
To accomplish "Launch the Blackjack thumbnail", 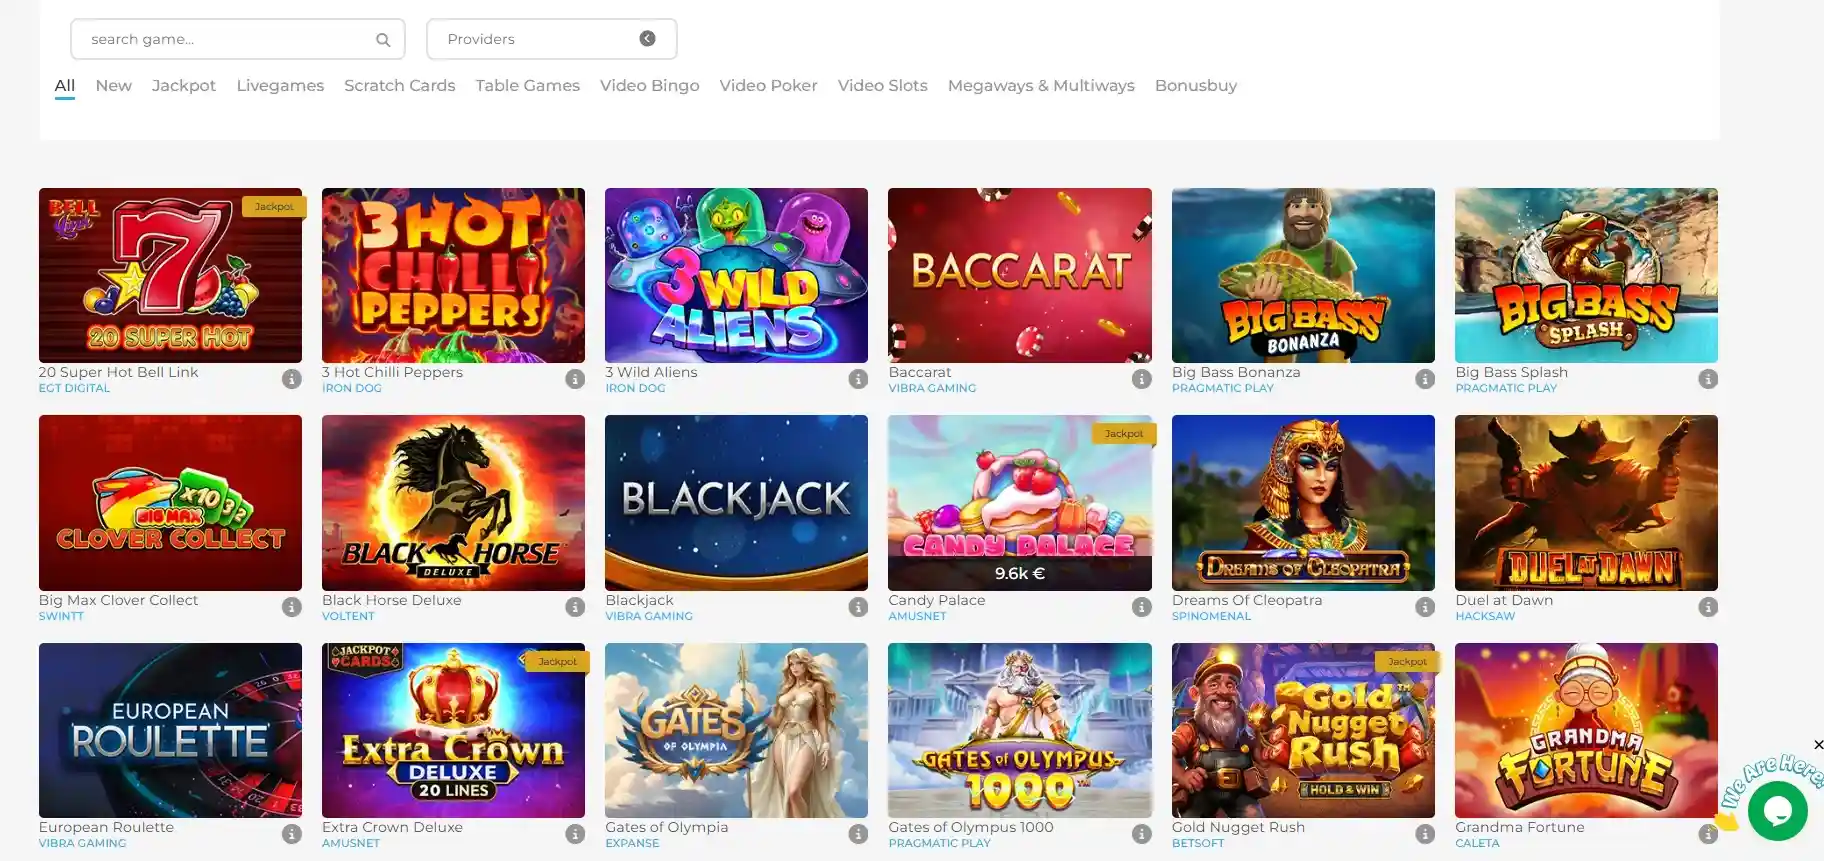I will coord(736,503).
